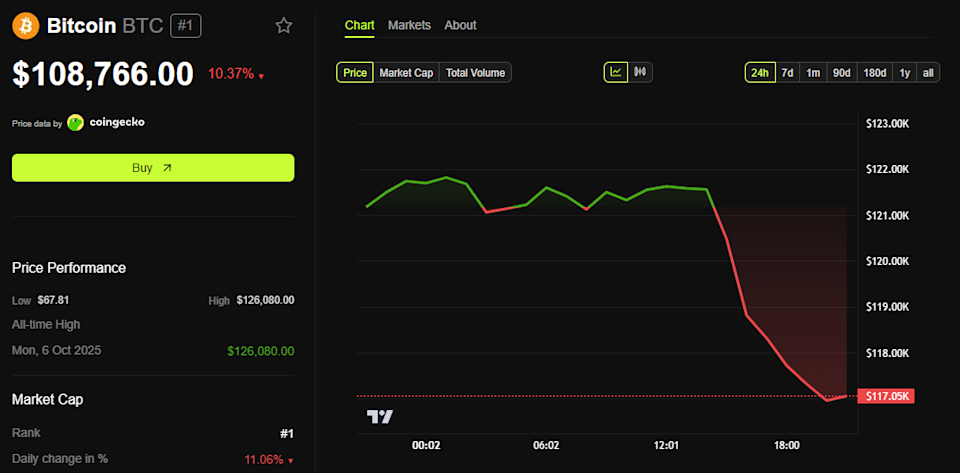
Task: Click the CoinGecko logo
Action: 76,123
